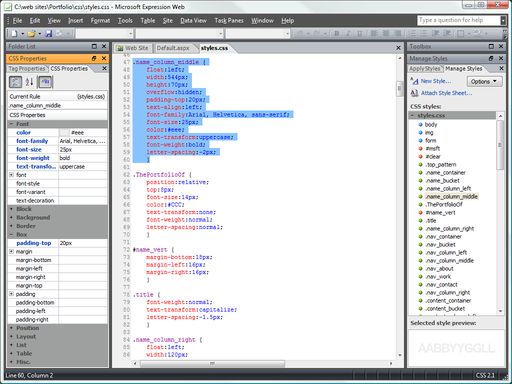Viewport: 512px width, 384px height.
Task: Click the Center alignment toolbar icon
Action: point(386,33)
